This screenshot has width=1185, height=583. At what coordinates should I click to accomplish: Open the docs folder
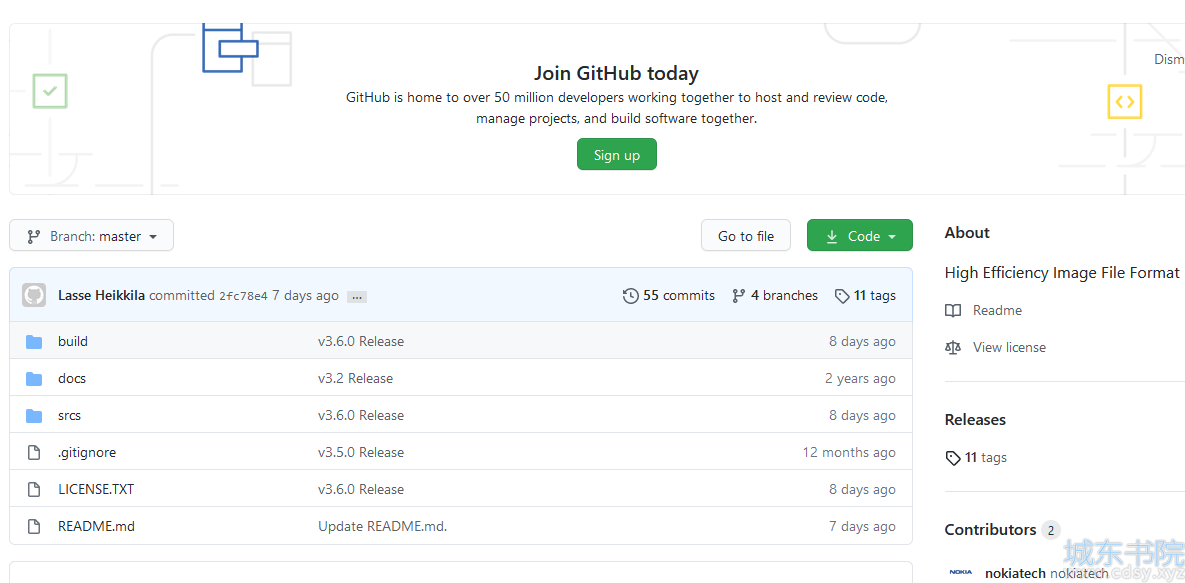[x=72, y=378]
